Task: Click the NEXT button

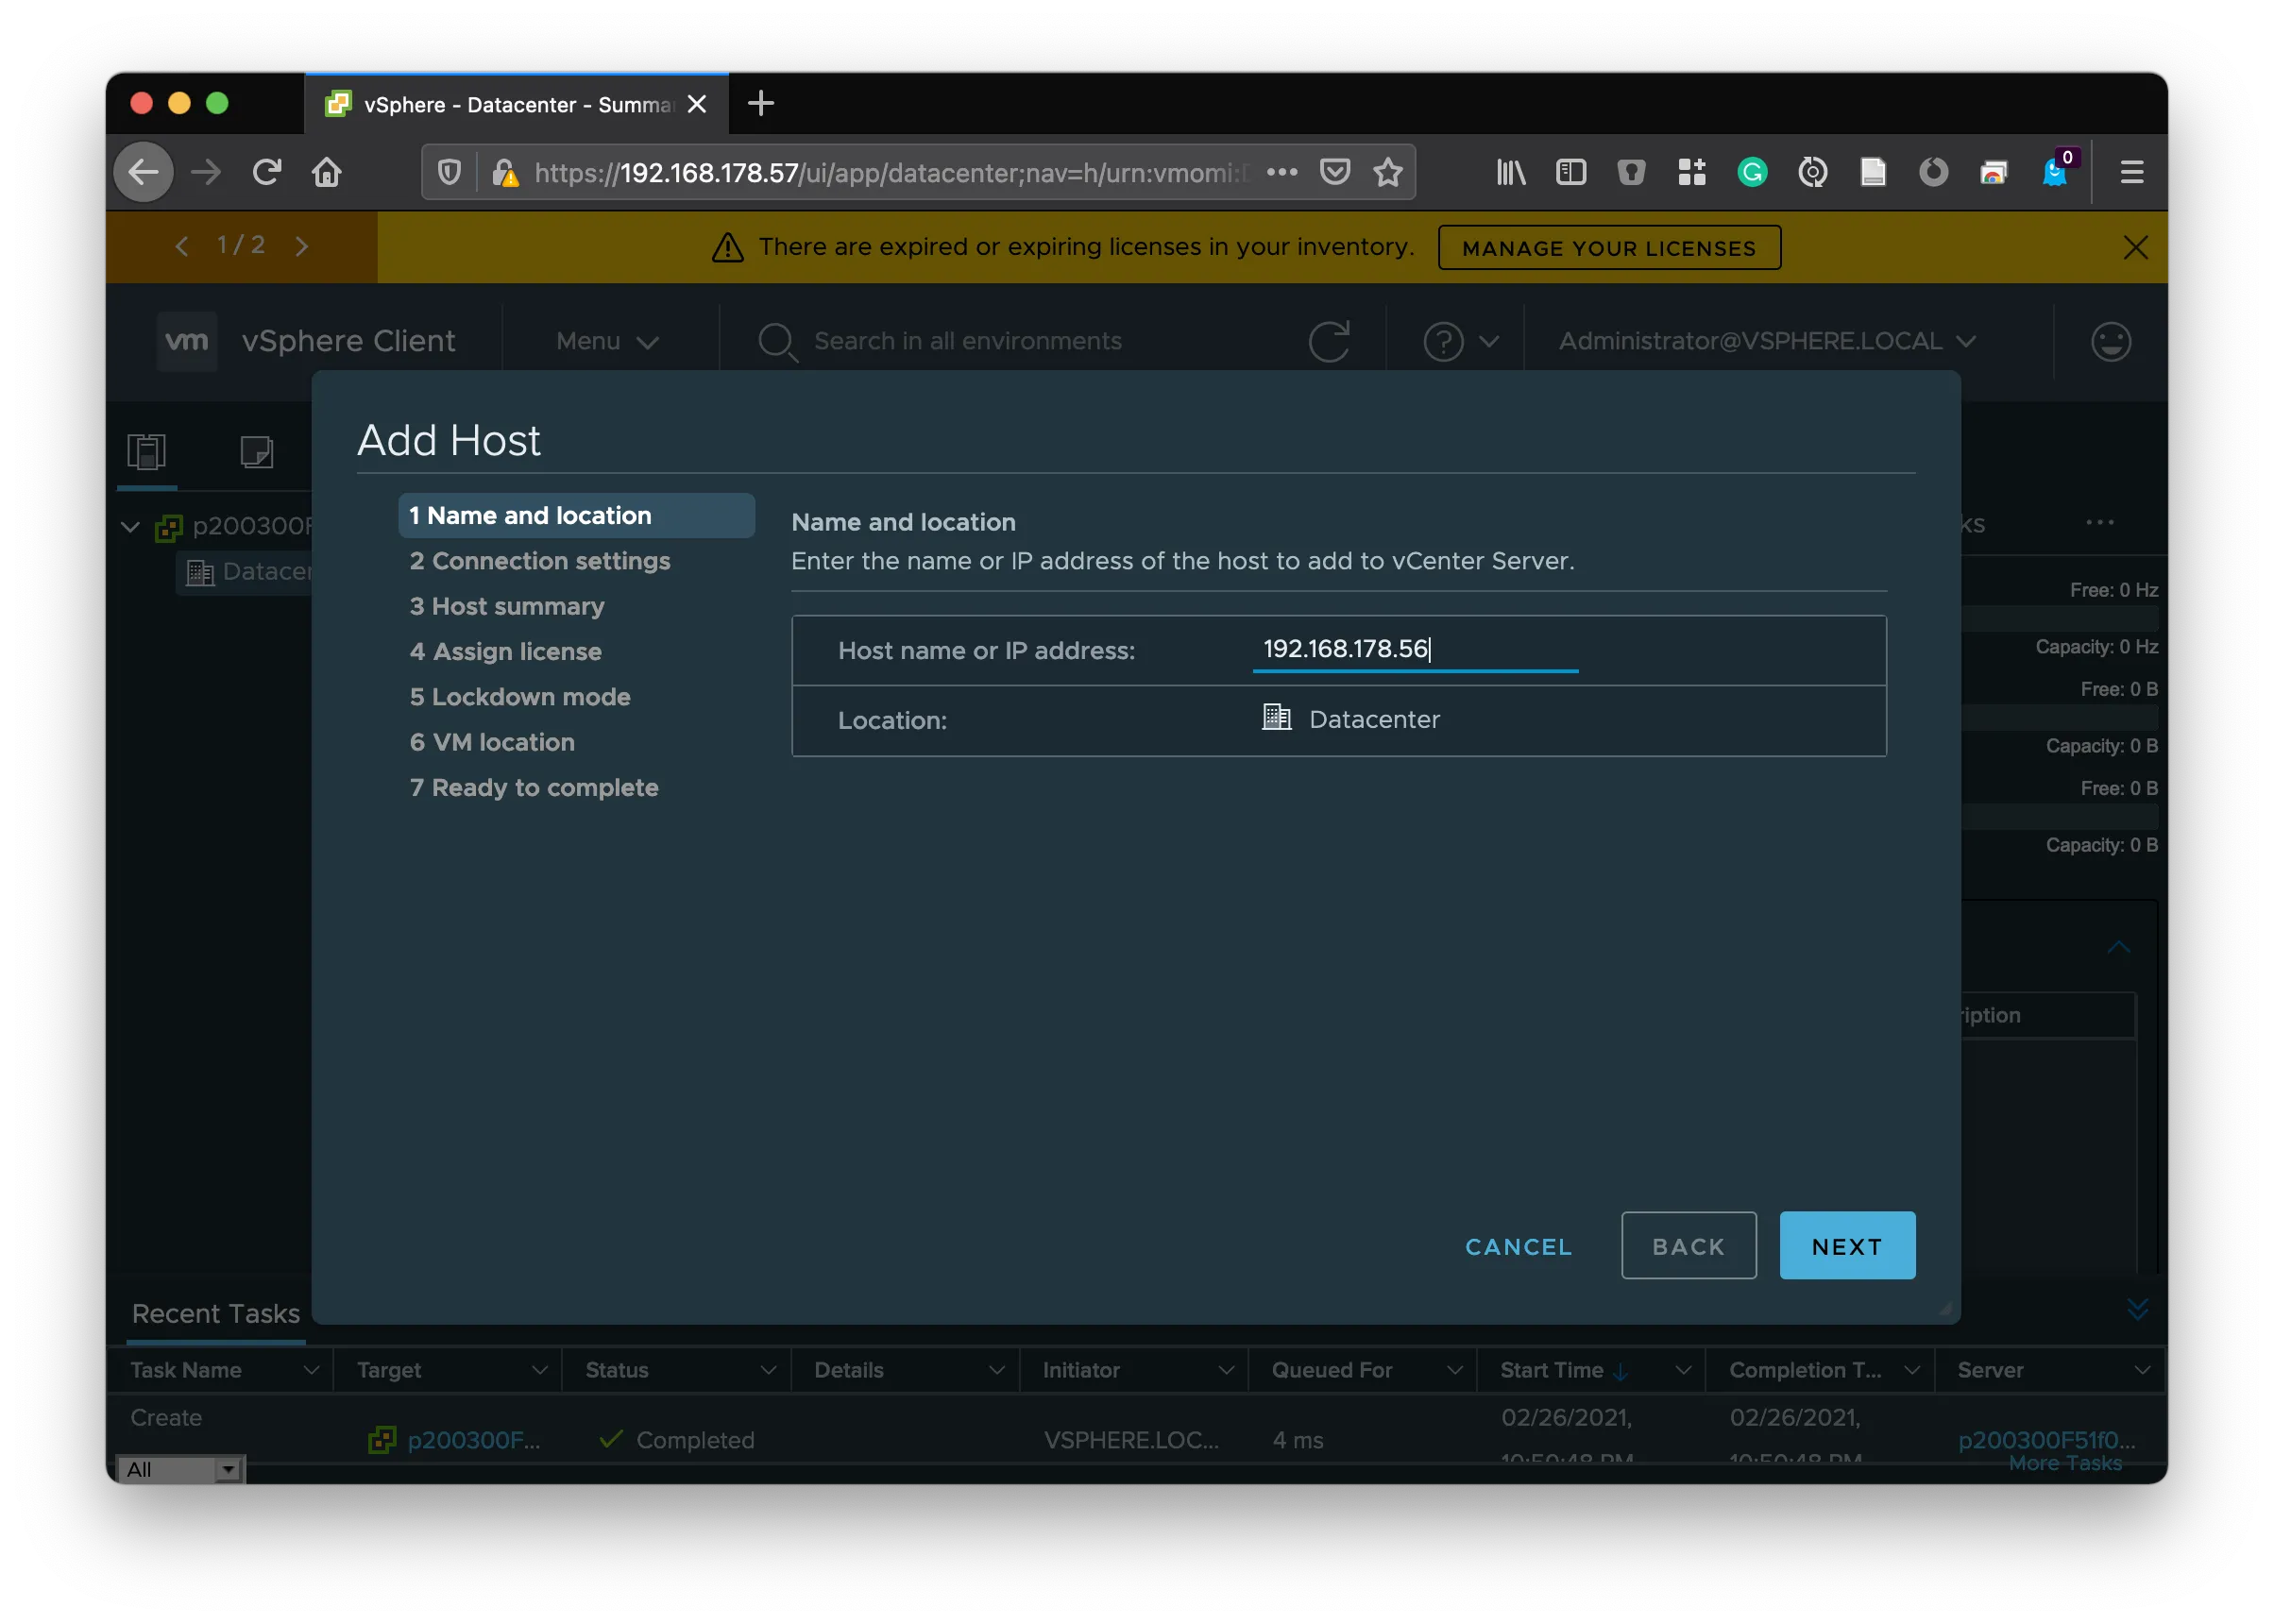Action: [1846, 1245]
